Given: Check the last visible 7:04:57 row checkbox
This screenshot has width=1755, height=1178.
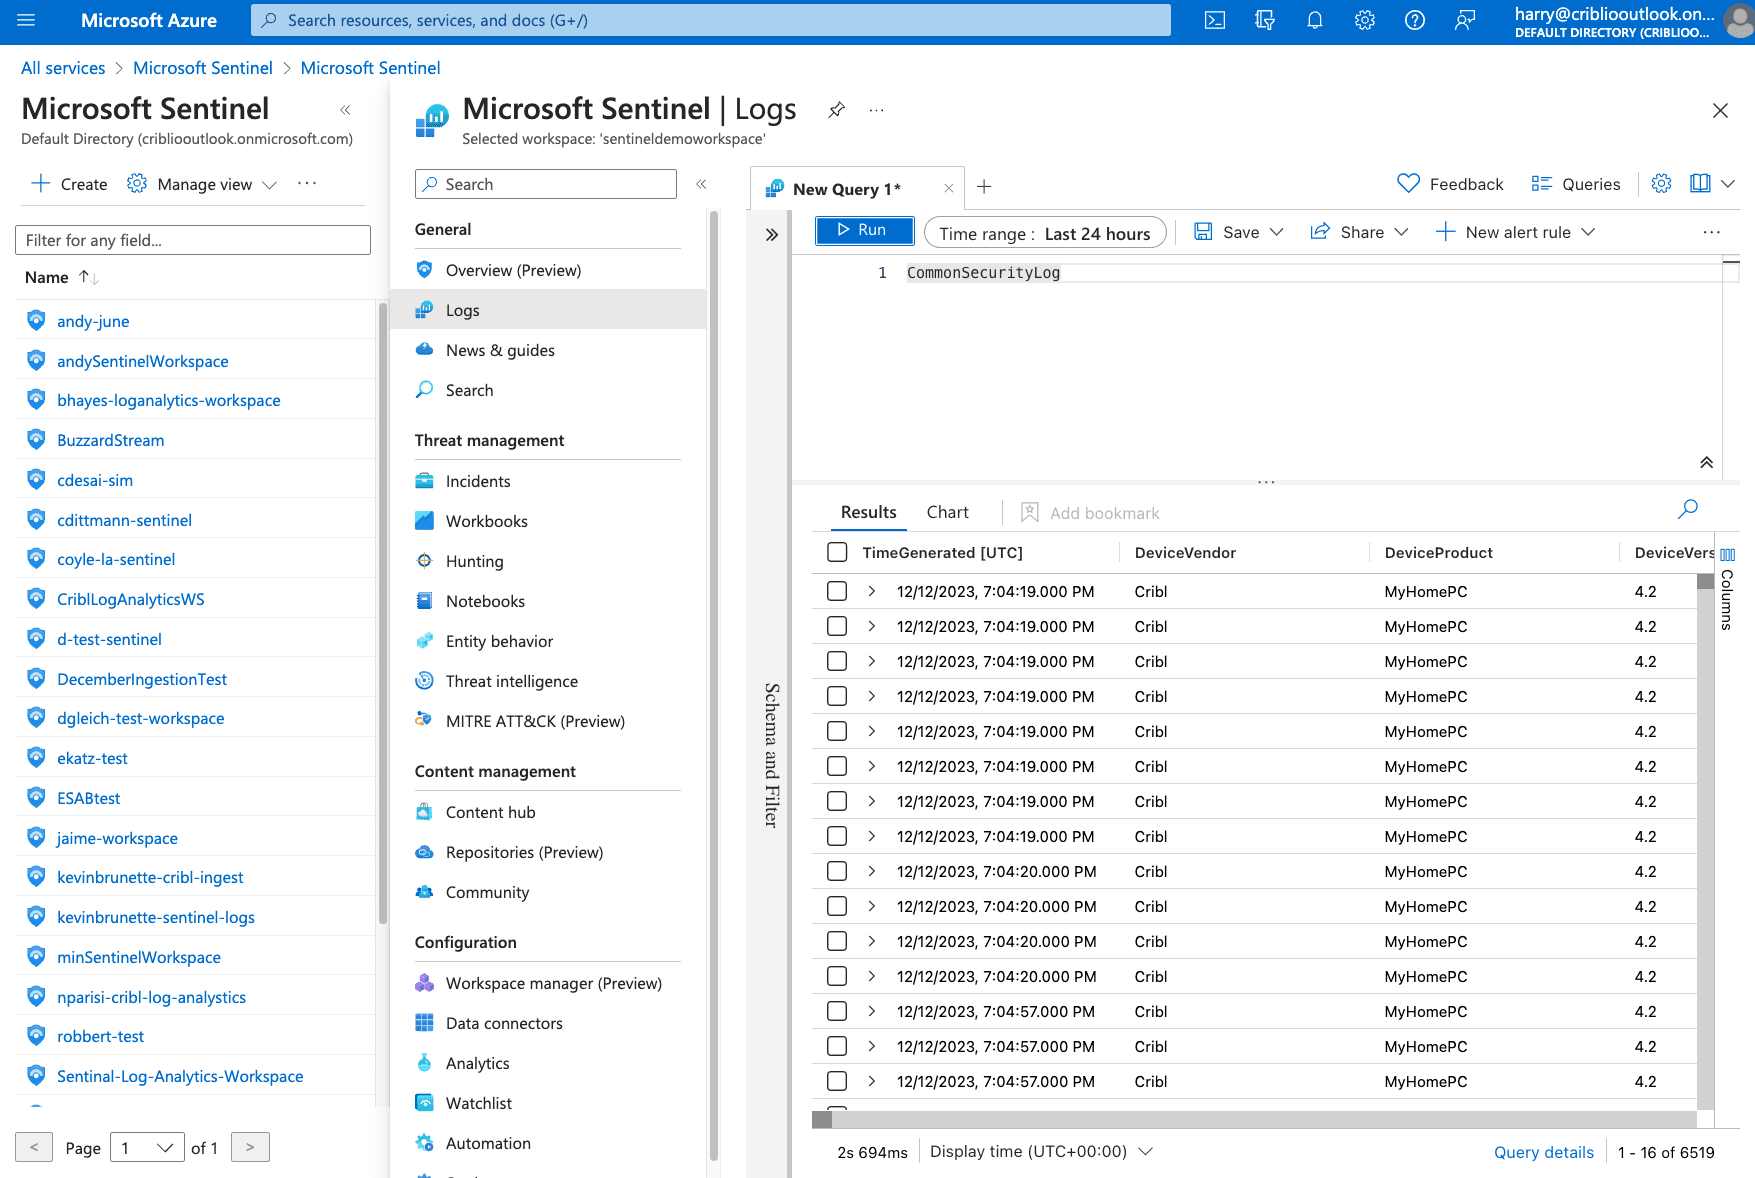Looking at the screenshot, I should coord(837,1082).
